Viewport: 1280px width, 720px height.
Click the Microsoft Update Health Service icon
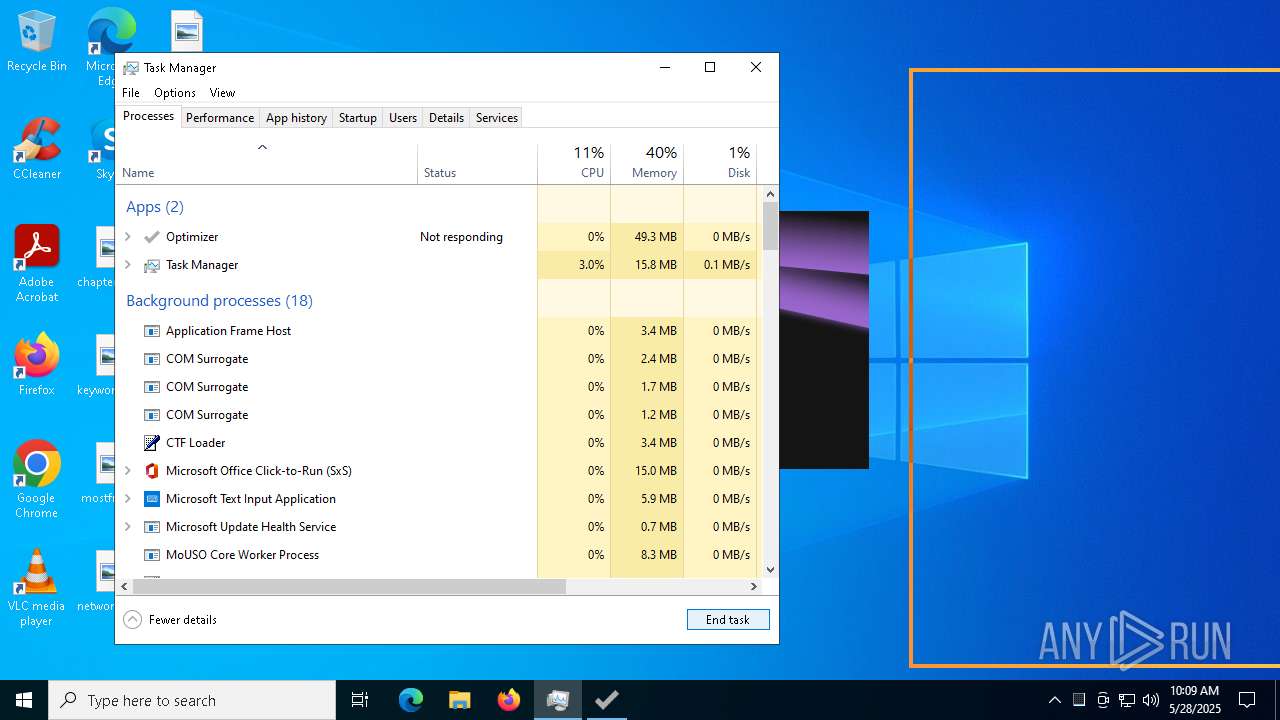tap(152, 527)
